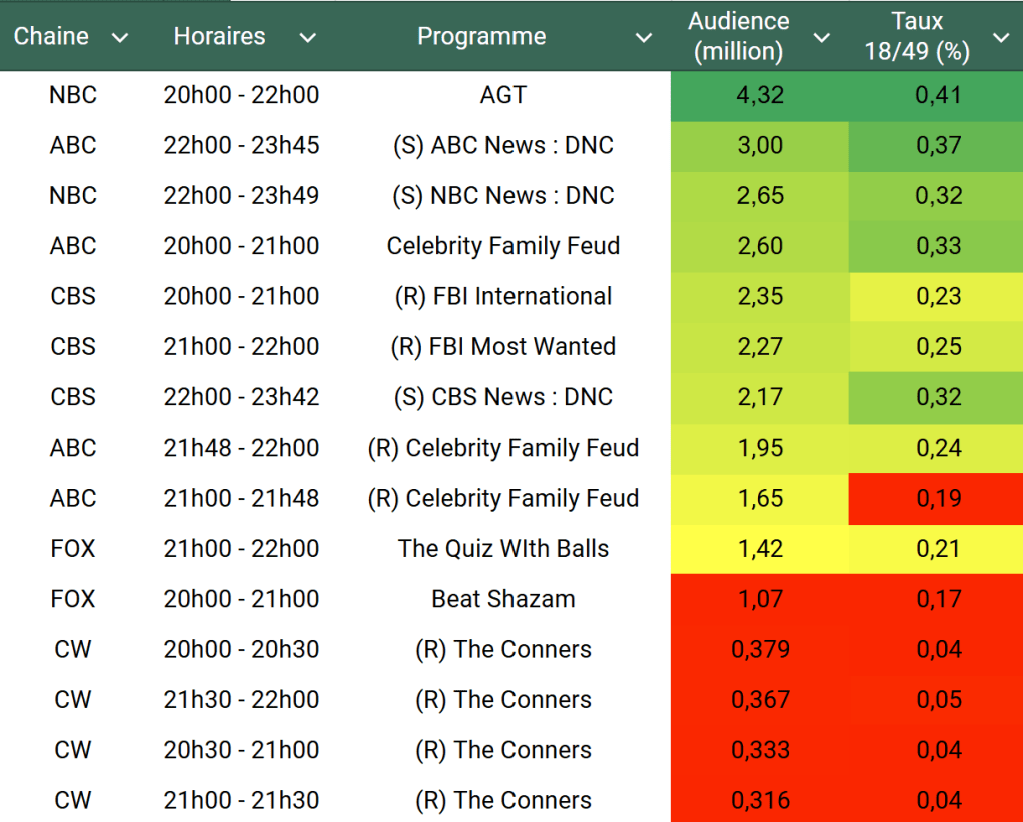
Task: Click the 4,32 audience value cell
Action: point(760,96)
